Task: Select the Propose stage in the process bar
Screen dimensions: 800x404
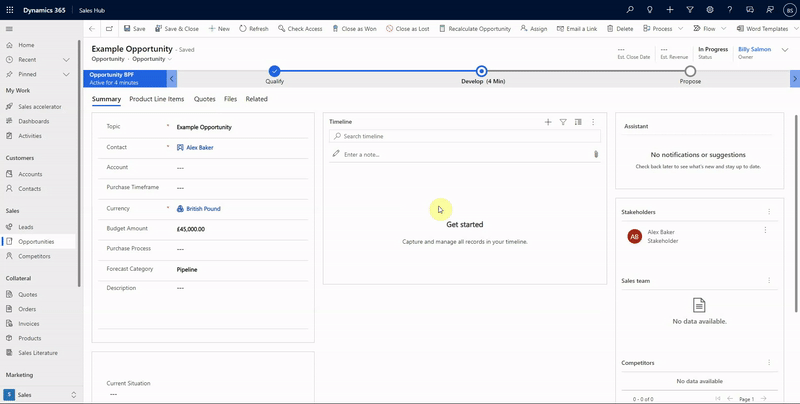Action: click(690, 71)
